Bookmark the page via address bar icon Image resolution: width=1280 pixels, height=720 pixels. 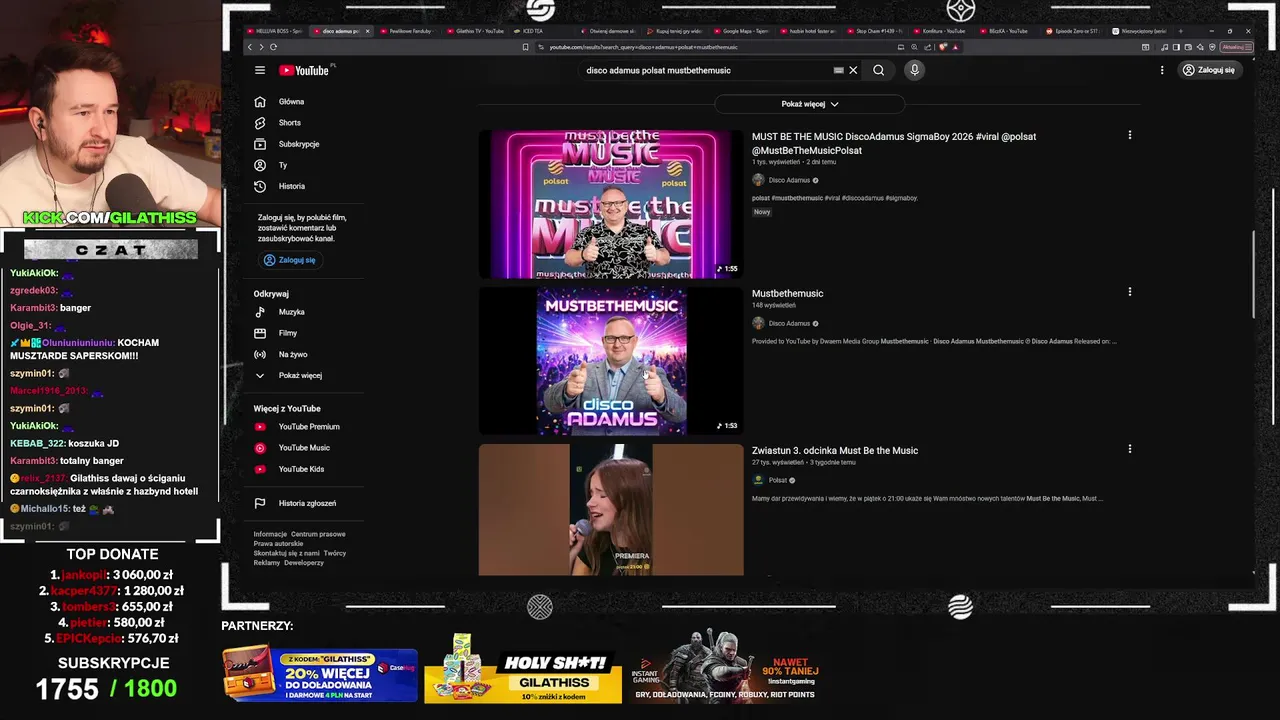pyautogui.click(x=525, y=47)
